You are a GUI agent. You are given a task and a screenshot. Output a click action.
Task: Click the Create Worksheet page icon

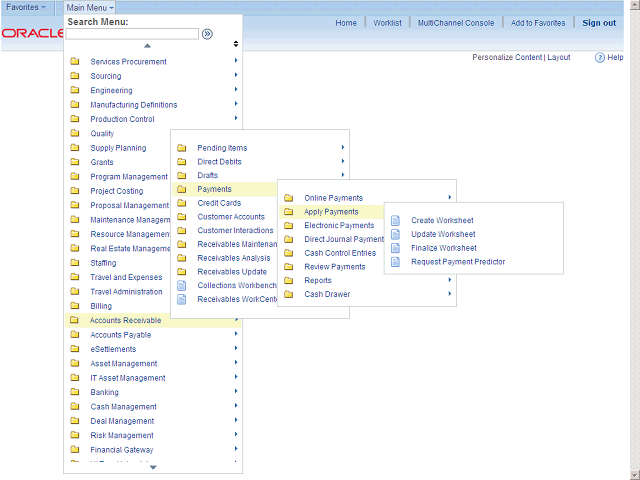395,220
